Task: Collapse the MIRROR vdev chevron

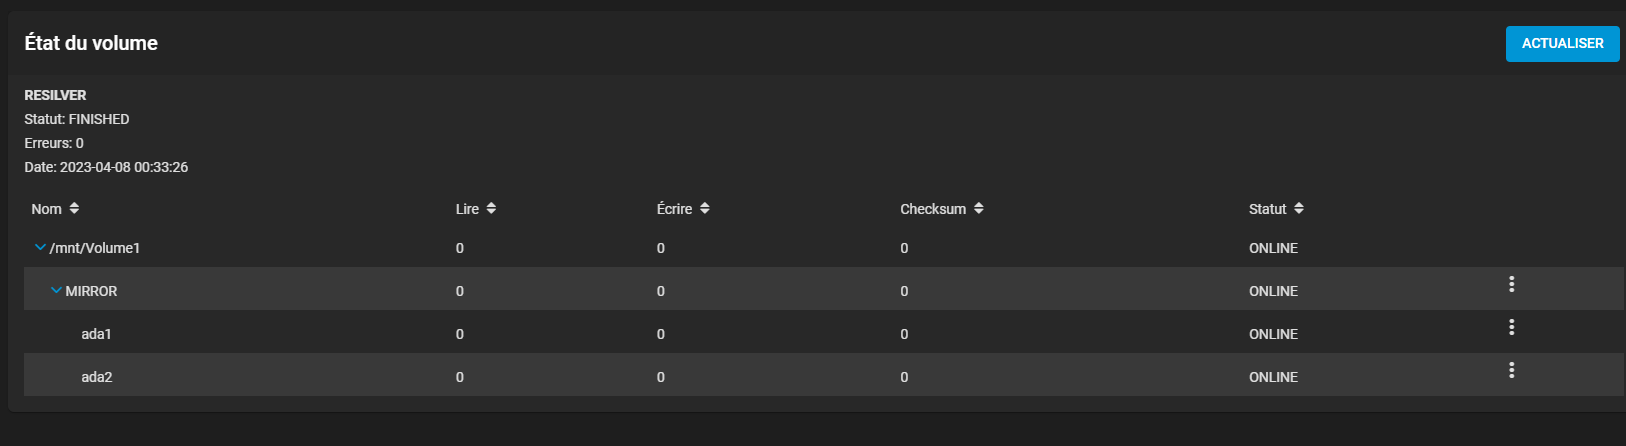Action: pyautogui.click(x=56, y=290)
